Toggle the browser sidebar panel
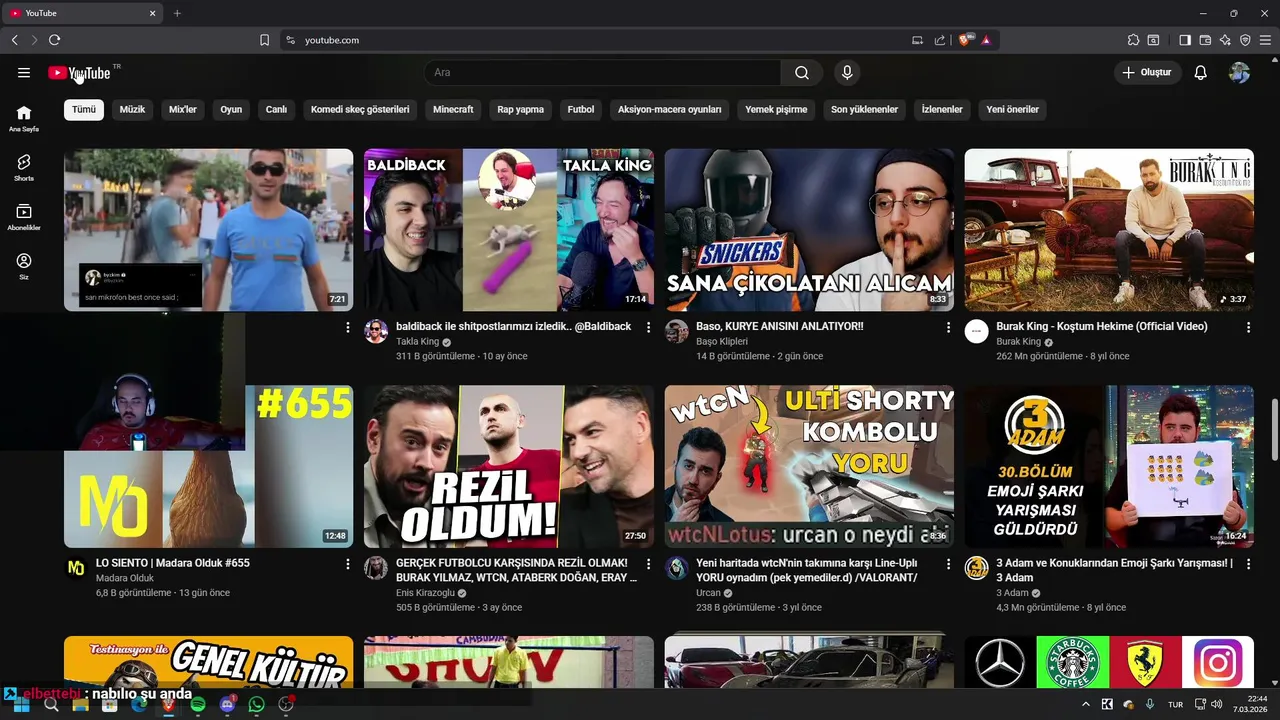 pyautogui.click(x=1185, y=40)
